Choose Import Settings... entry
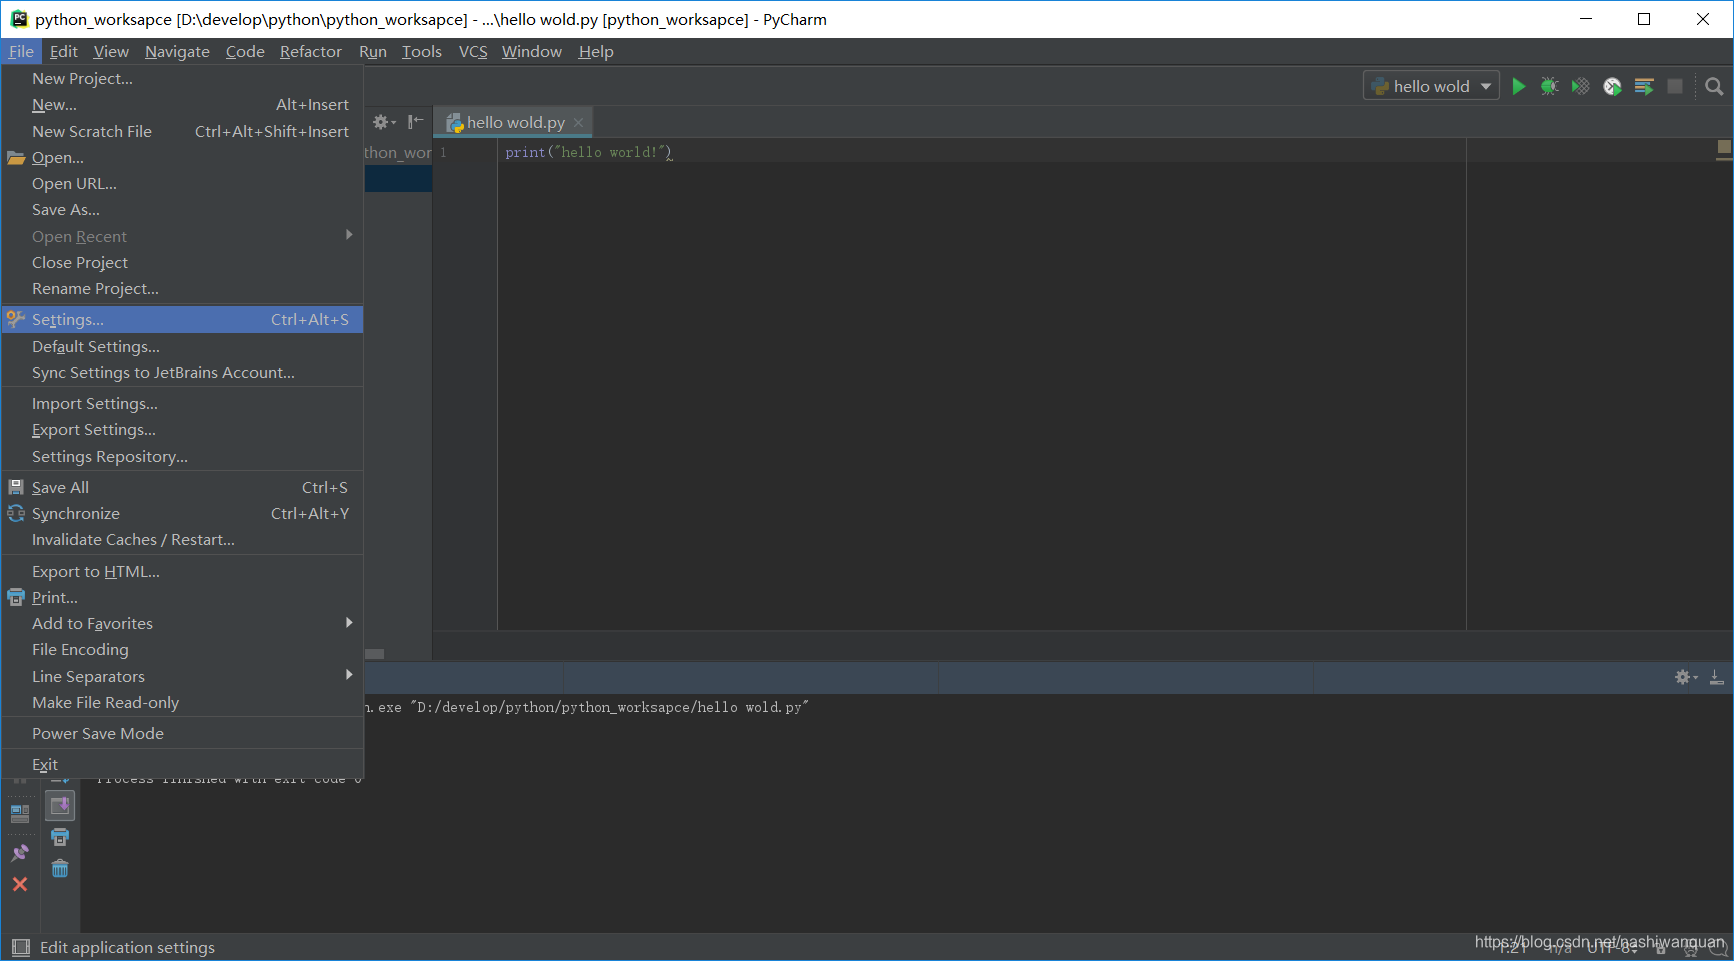The image size is (1734, 961). click(182, 403)
